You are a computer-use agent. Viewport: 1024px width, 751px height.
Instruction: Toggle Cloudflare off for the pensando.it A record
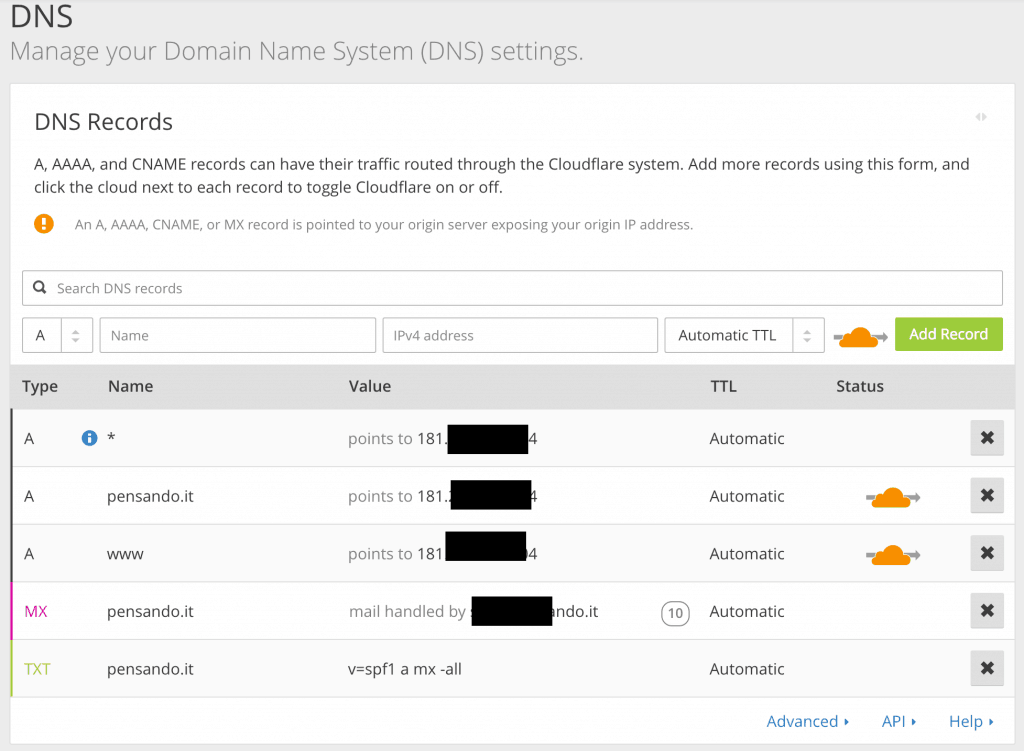point(891,495)
